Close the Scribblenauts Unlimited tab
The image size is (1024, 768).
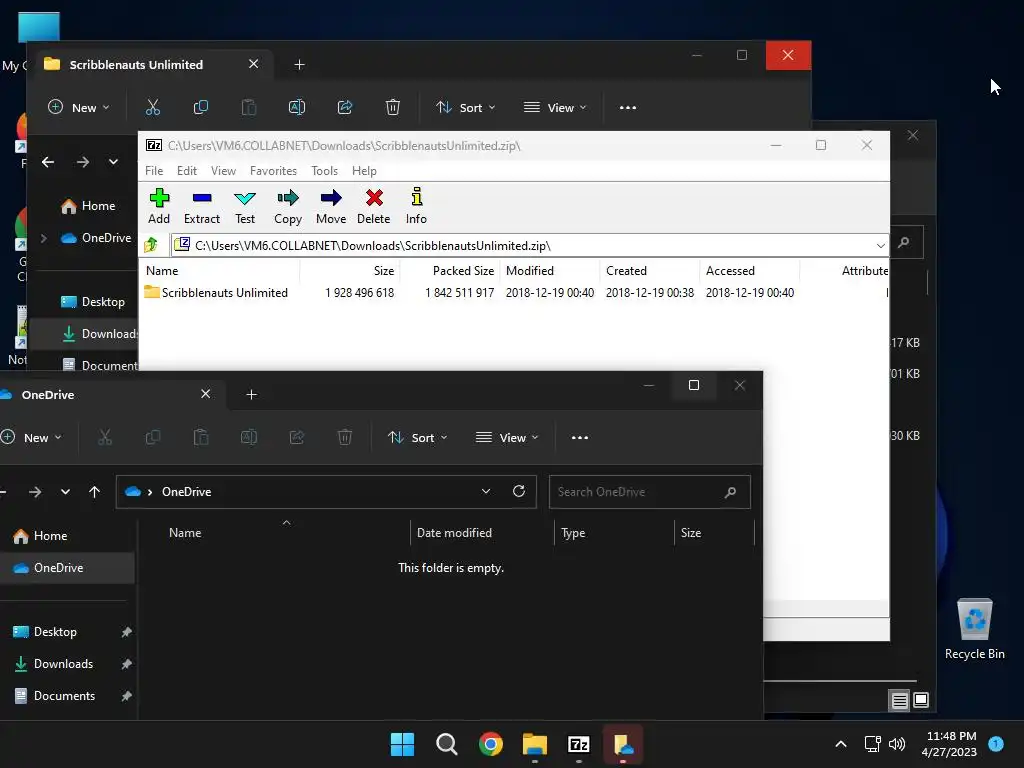click(253, 64)
